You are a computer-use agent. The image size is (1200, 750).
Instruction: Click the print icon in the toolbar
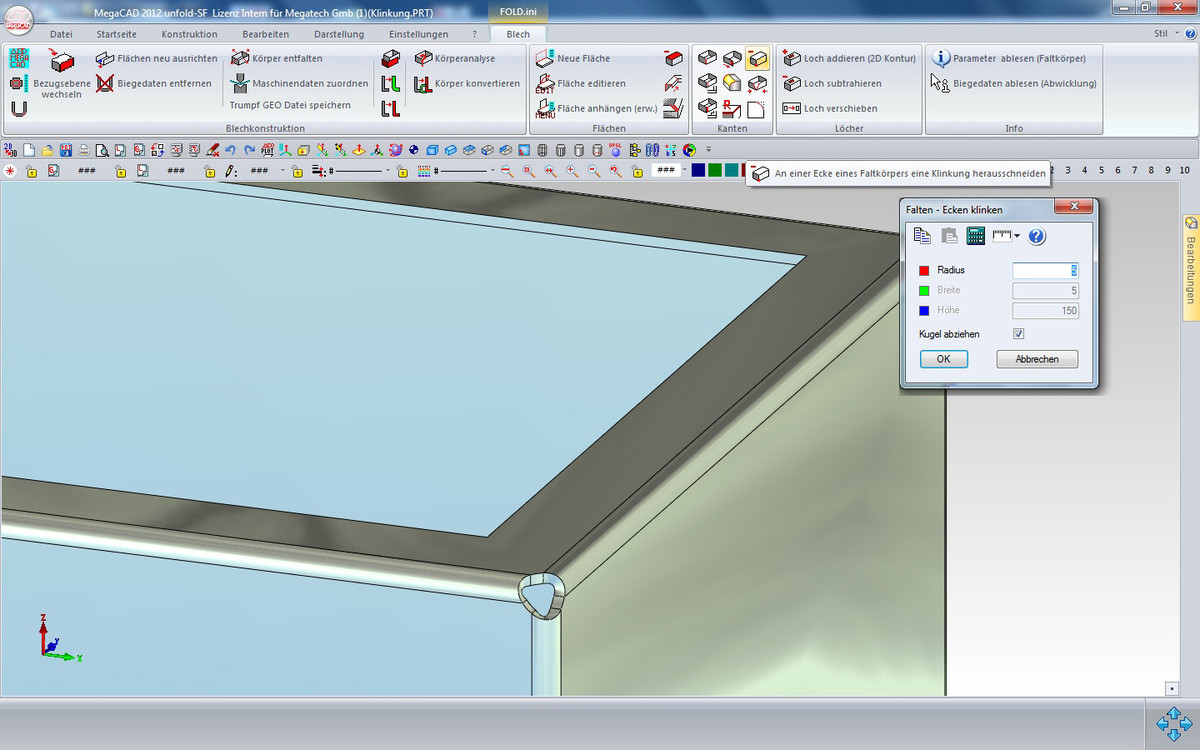tap(84, 151)
